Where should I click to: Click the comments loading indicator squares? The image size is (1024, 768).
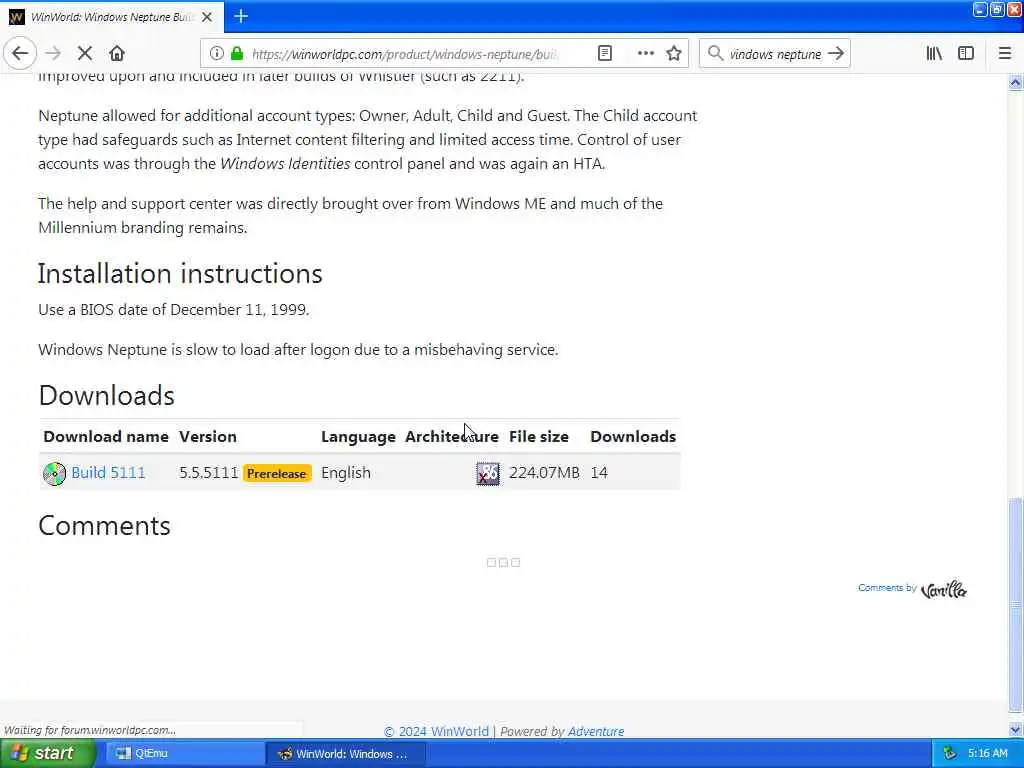pyautogui.click(x=504, y=562)
